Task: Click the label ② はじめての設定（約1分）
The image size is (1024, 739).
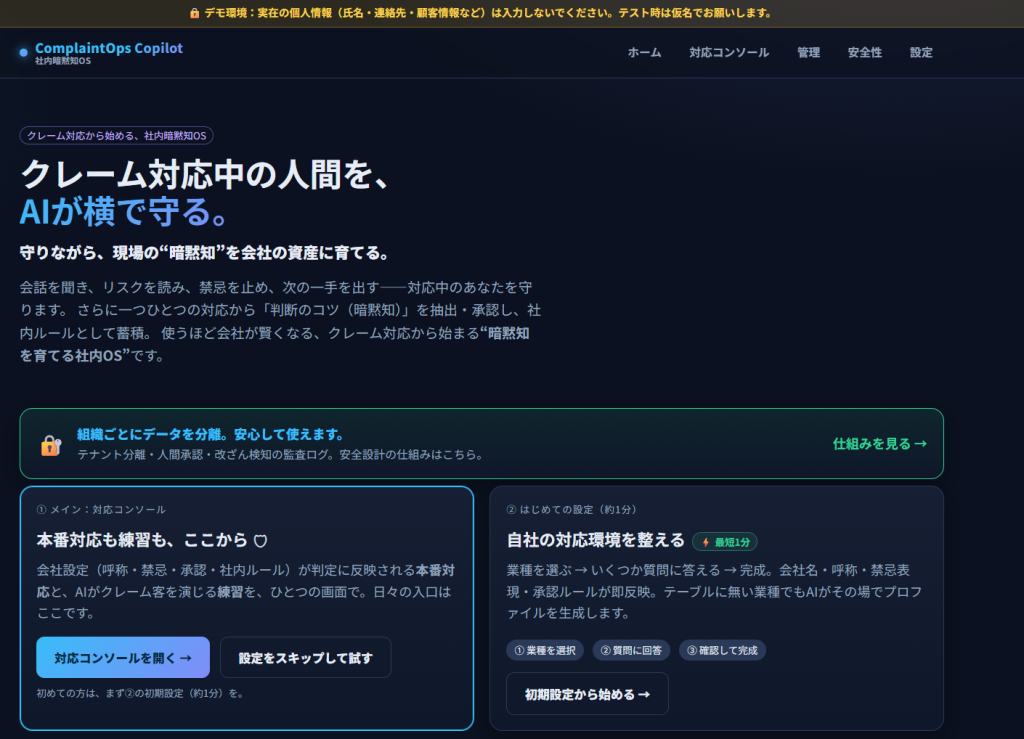Action: click(x=571, y=509)
